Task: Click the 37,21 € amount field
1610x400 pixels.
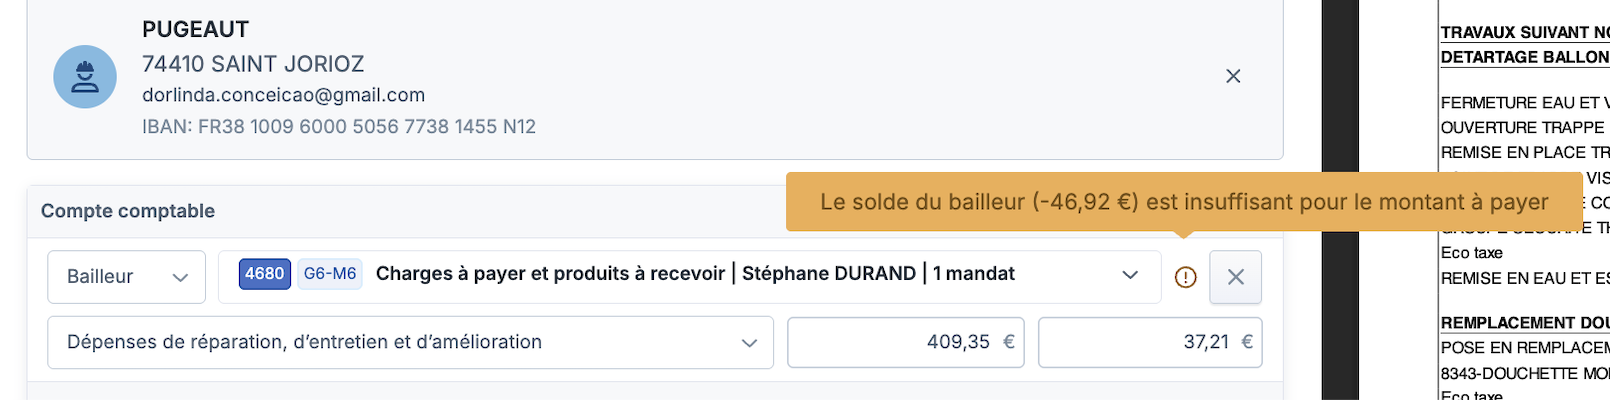Action: [1150, 342]
